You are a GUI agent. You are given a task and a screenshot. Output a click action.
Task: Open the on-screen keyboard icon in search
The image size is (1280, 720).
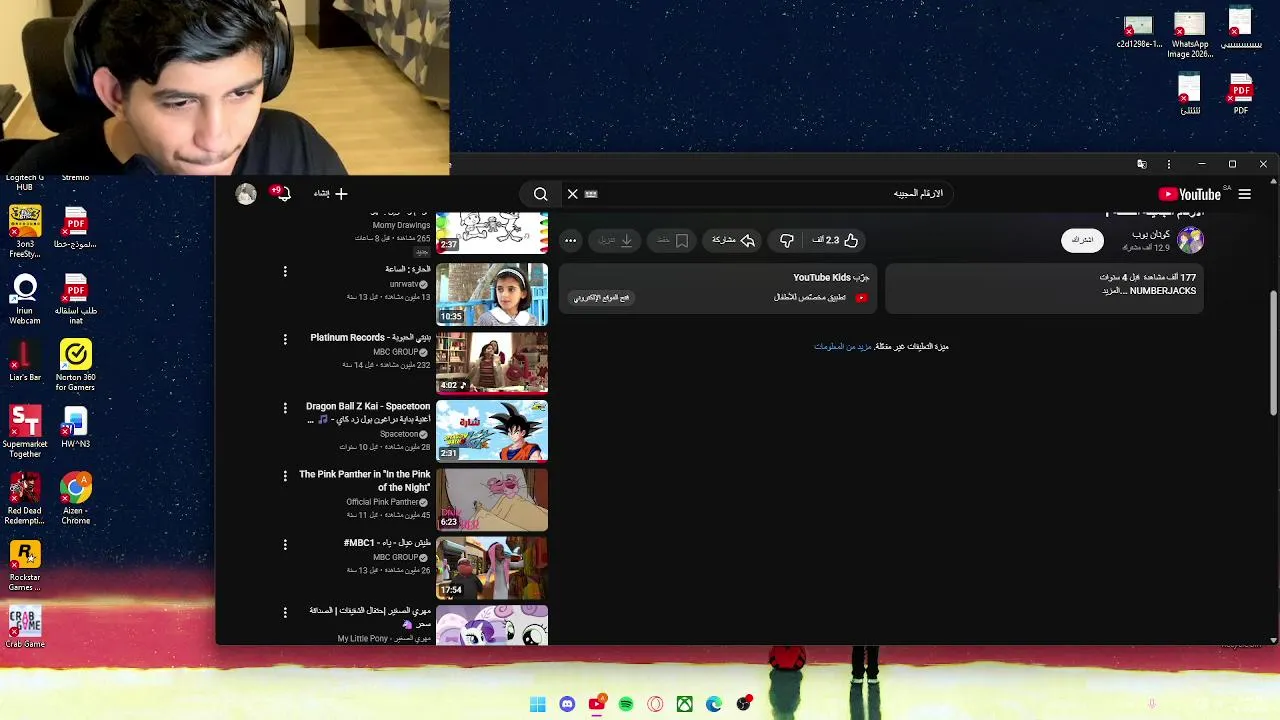[x=591, y=194]
